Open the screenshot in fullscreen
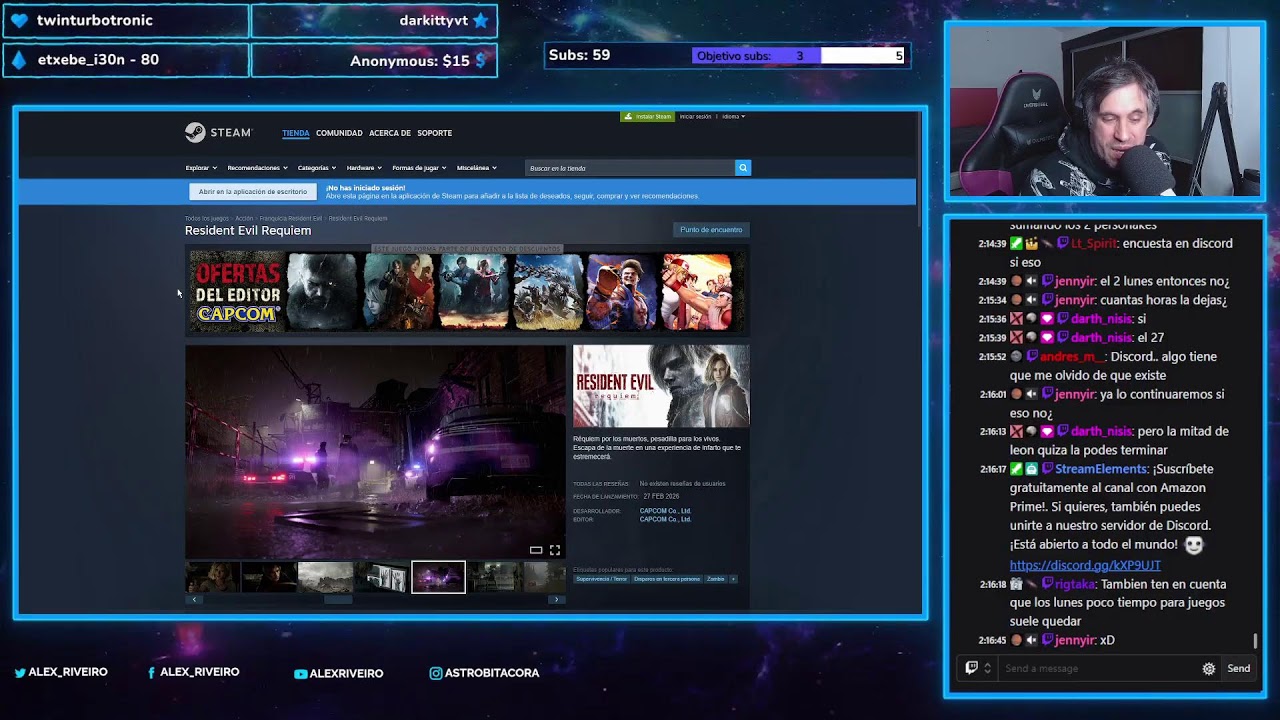1280x720 pixels. [x=555, y=550]
